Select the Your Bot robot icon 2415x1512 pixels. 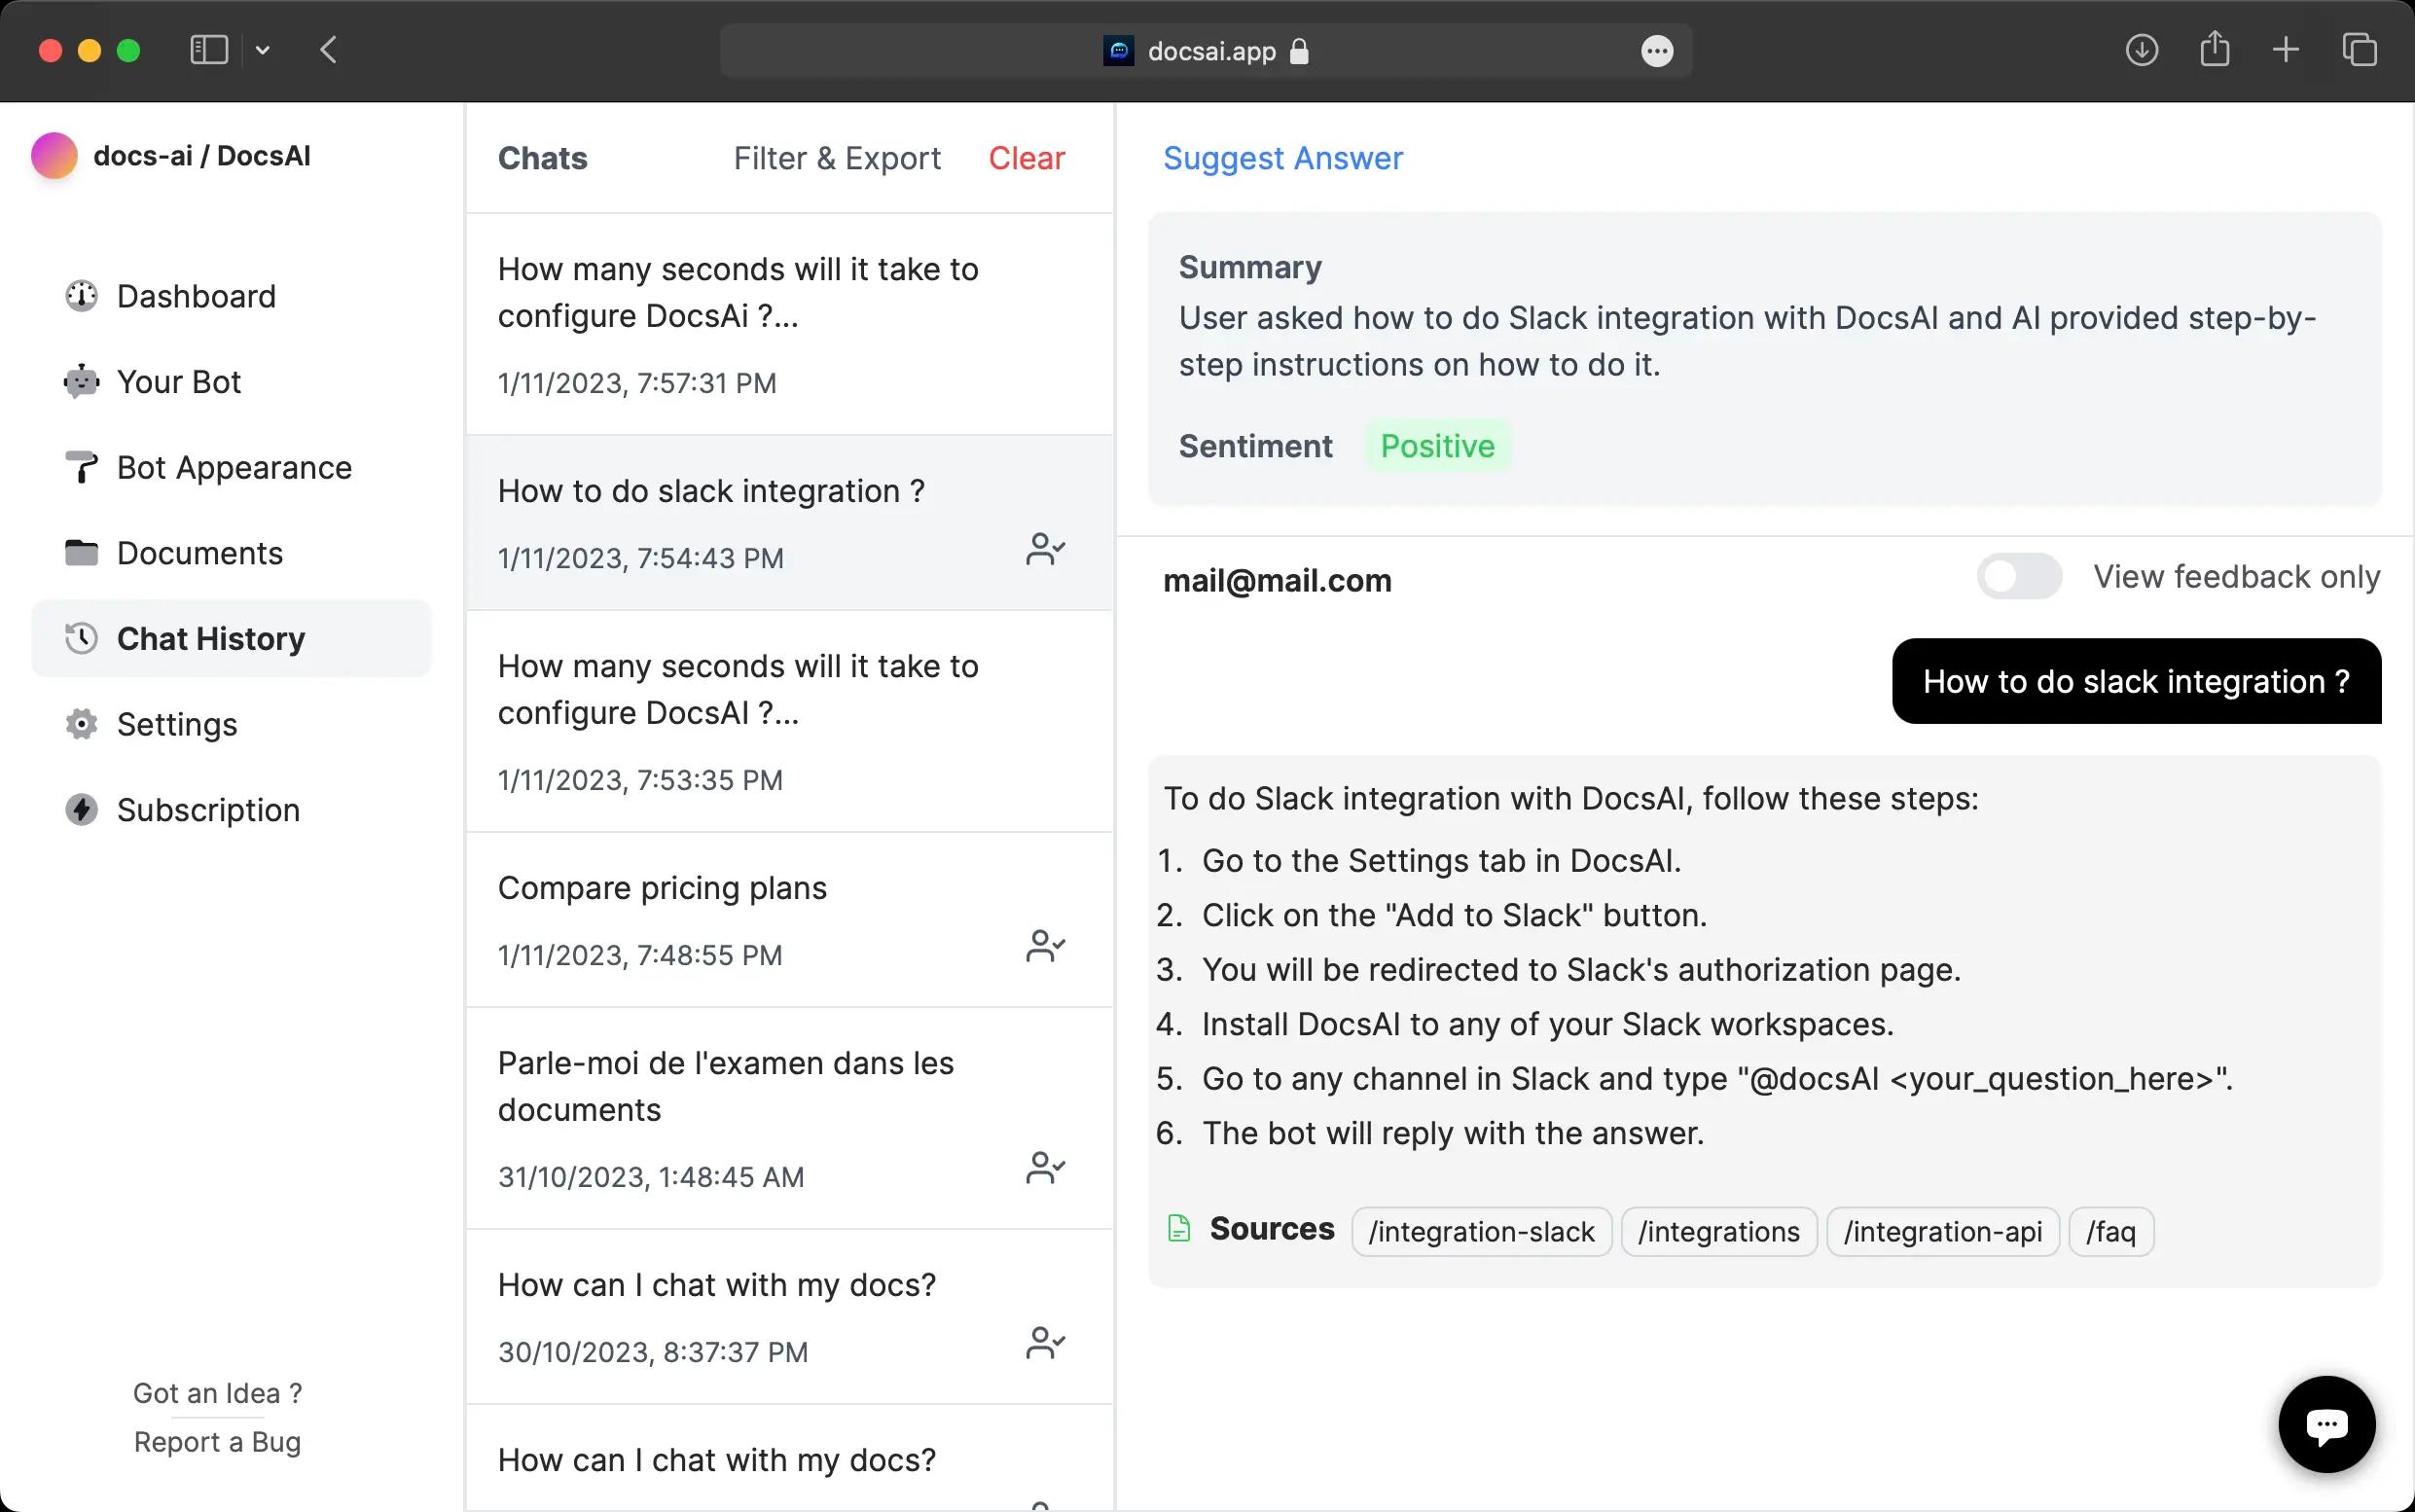[x=81, y=381]
